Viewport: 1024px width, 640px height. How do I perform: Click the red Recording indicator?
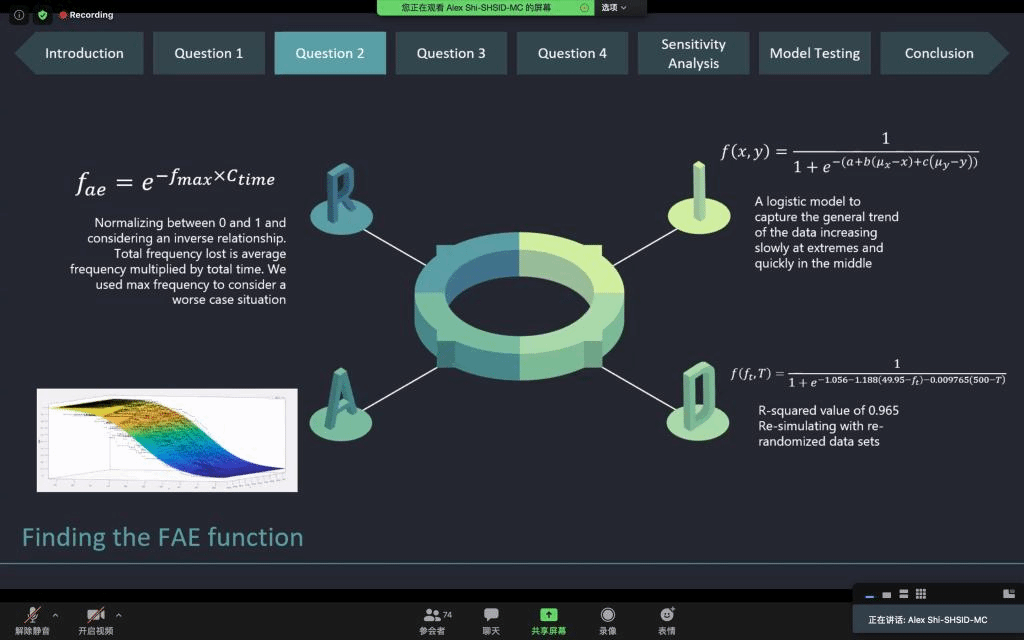point(86,14)
